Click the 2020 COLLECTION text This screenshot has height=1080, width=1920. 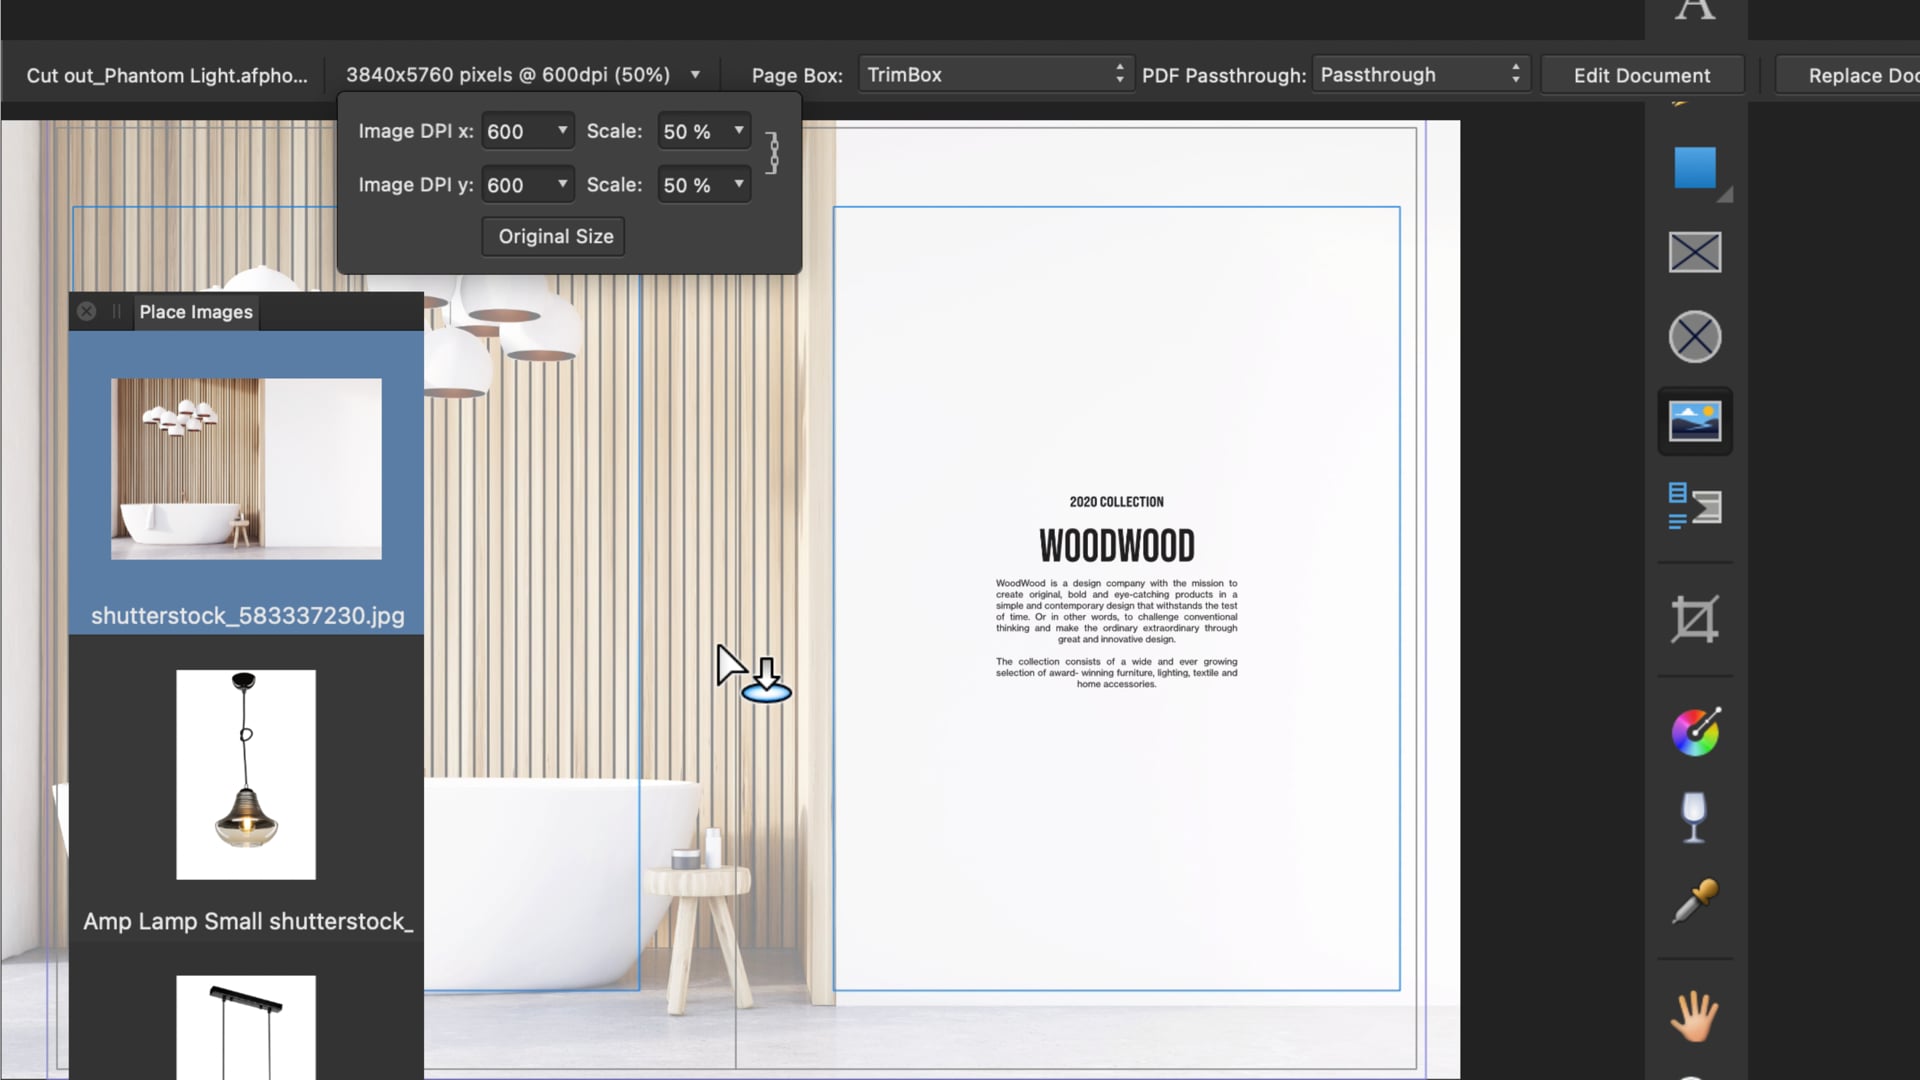(1117, 502)
